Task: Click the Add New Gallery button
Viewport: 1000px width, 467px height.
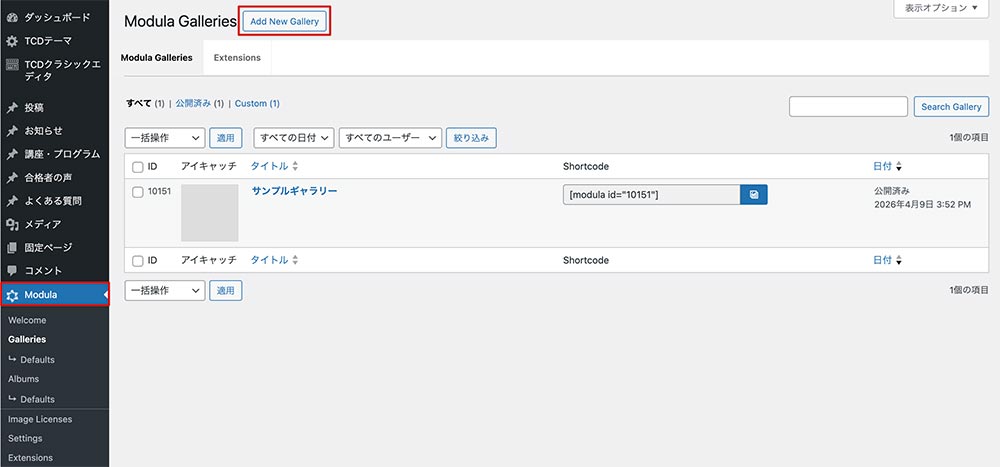Action: [x=285, y=21]
